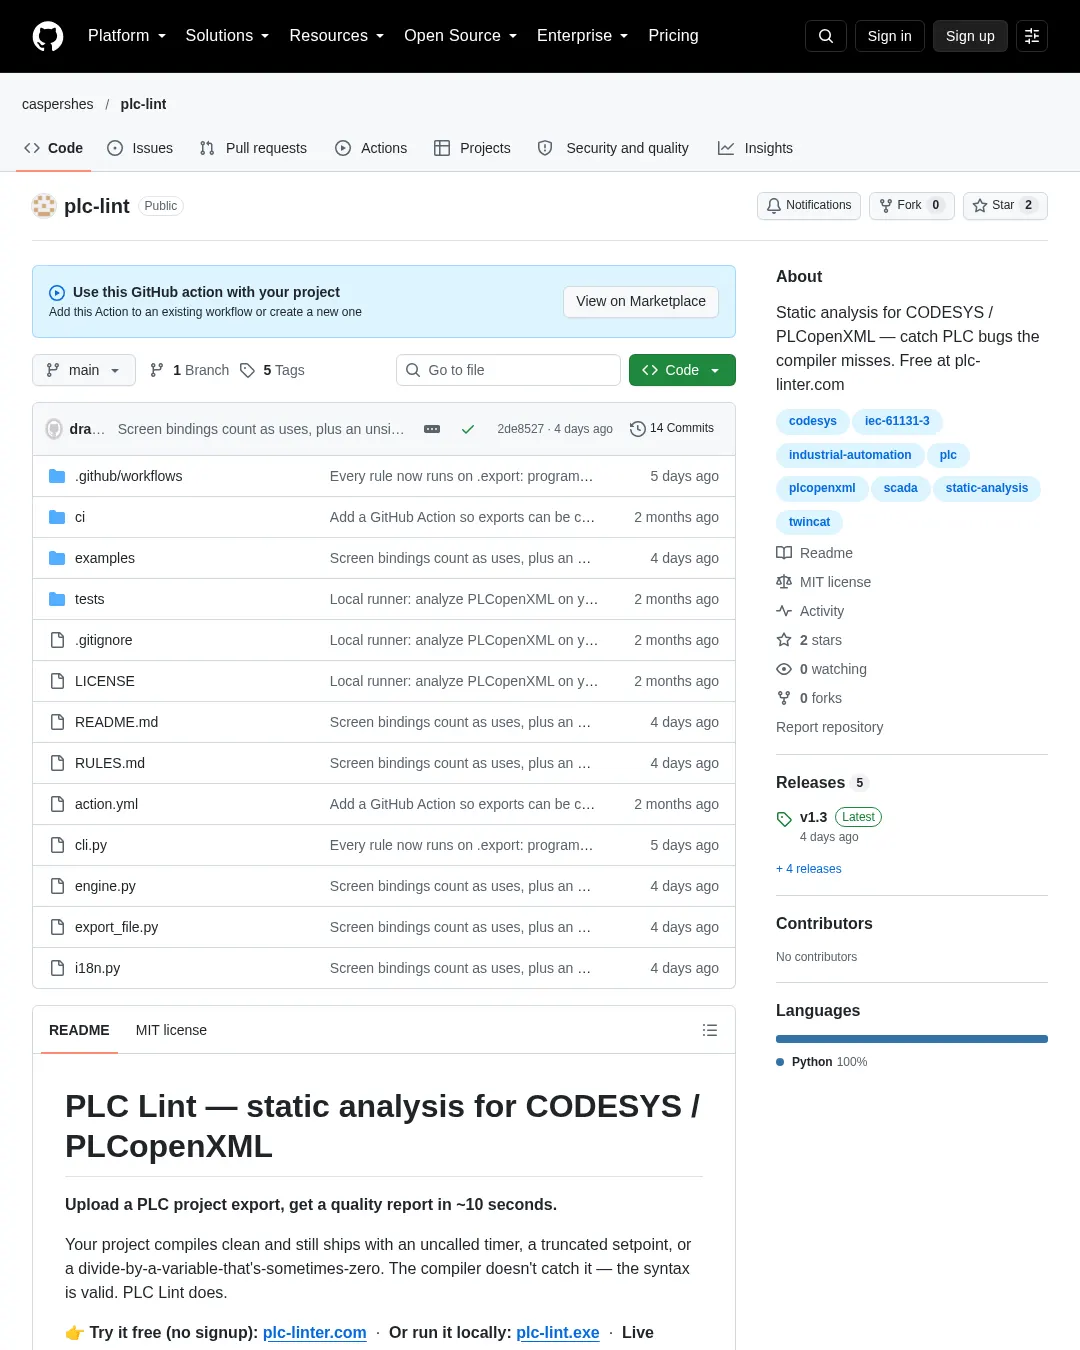Open appearance settings sliders icon
This screenshot has width=1080, height=1350.
point(1032,36)
